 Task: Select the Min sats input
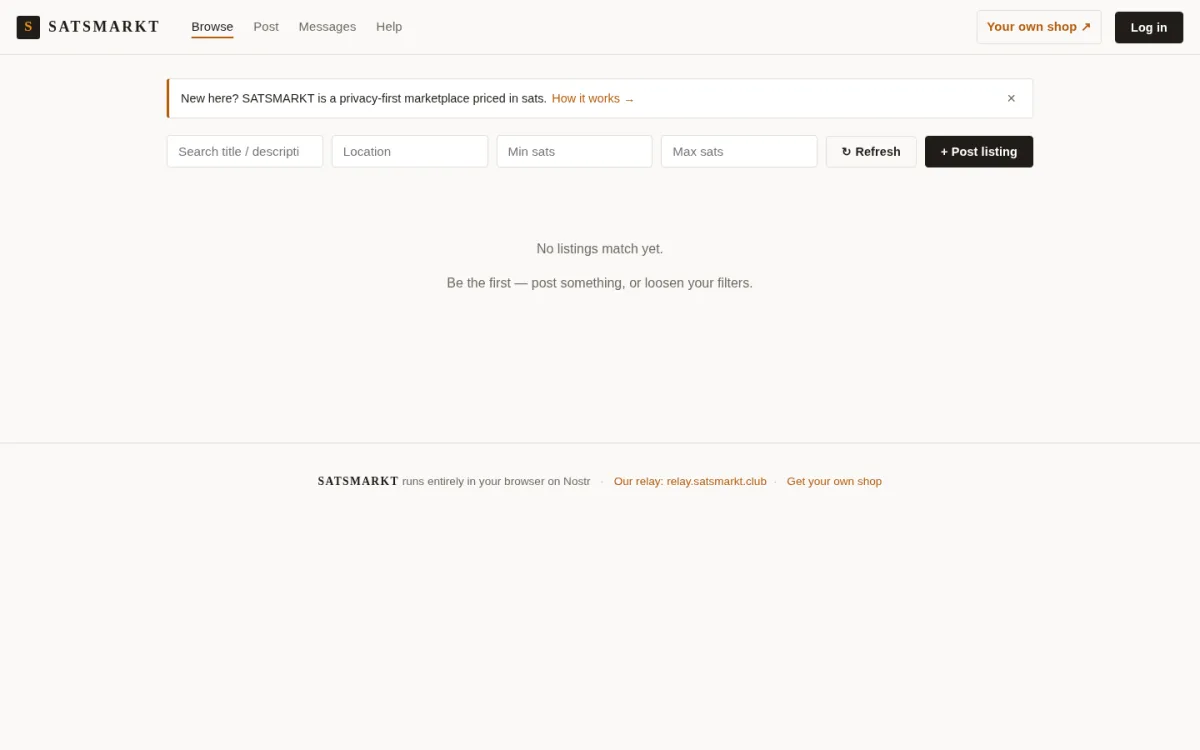pyautogui.click(x=574, y=151)
